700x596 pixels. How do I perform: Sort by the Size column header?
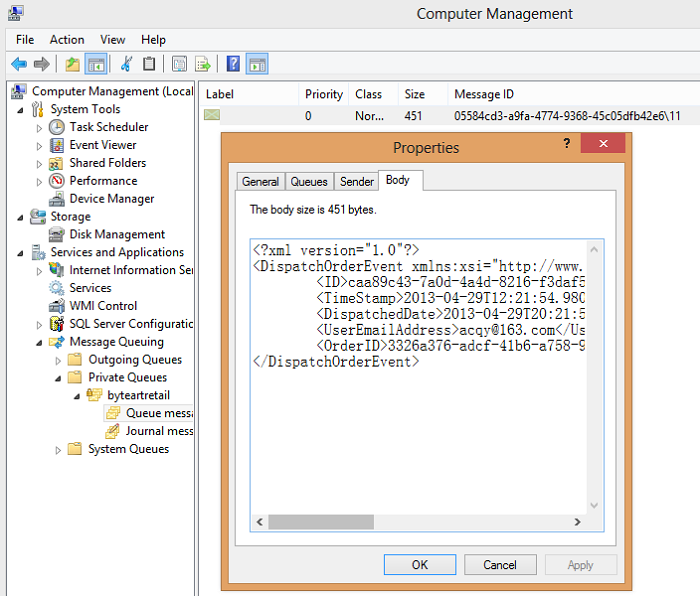pos(423,94)
